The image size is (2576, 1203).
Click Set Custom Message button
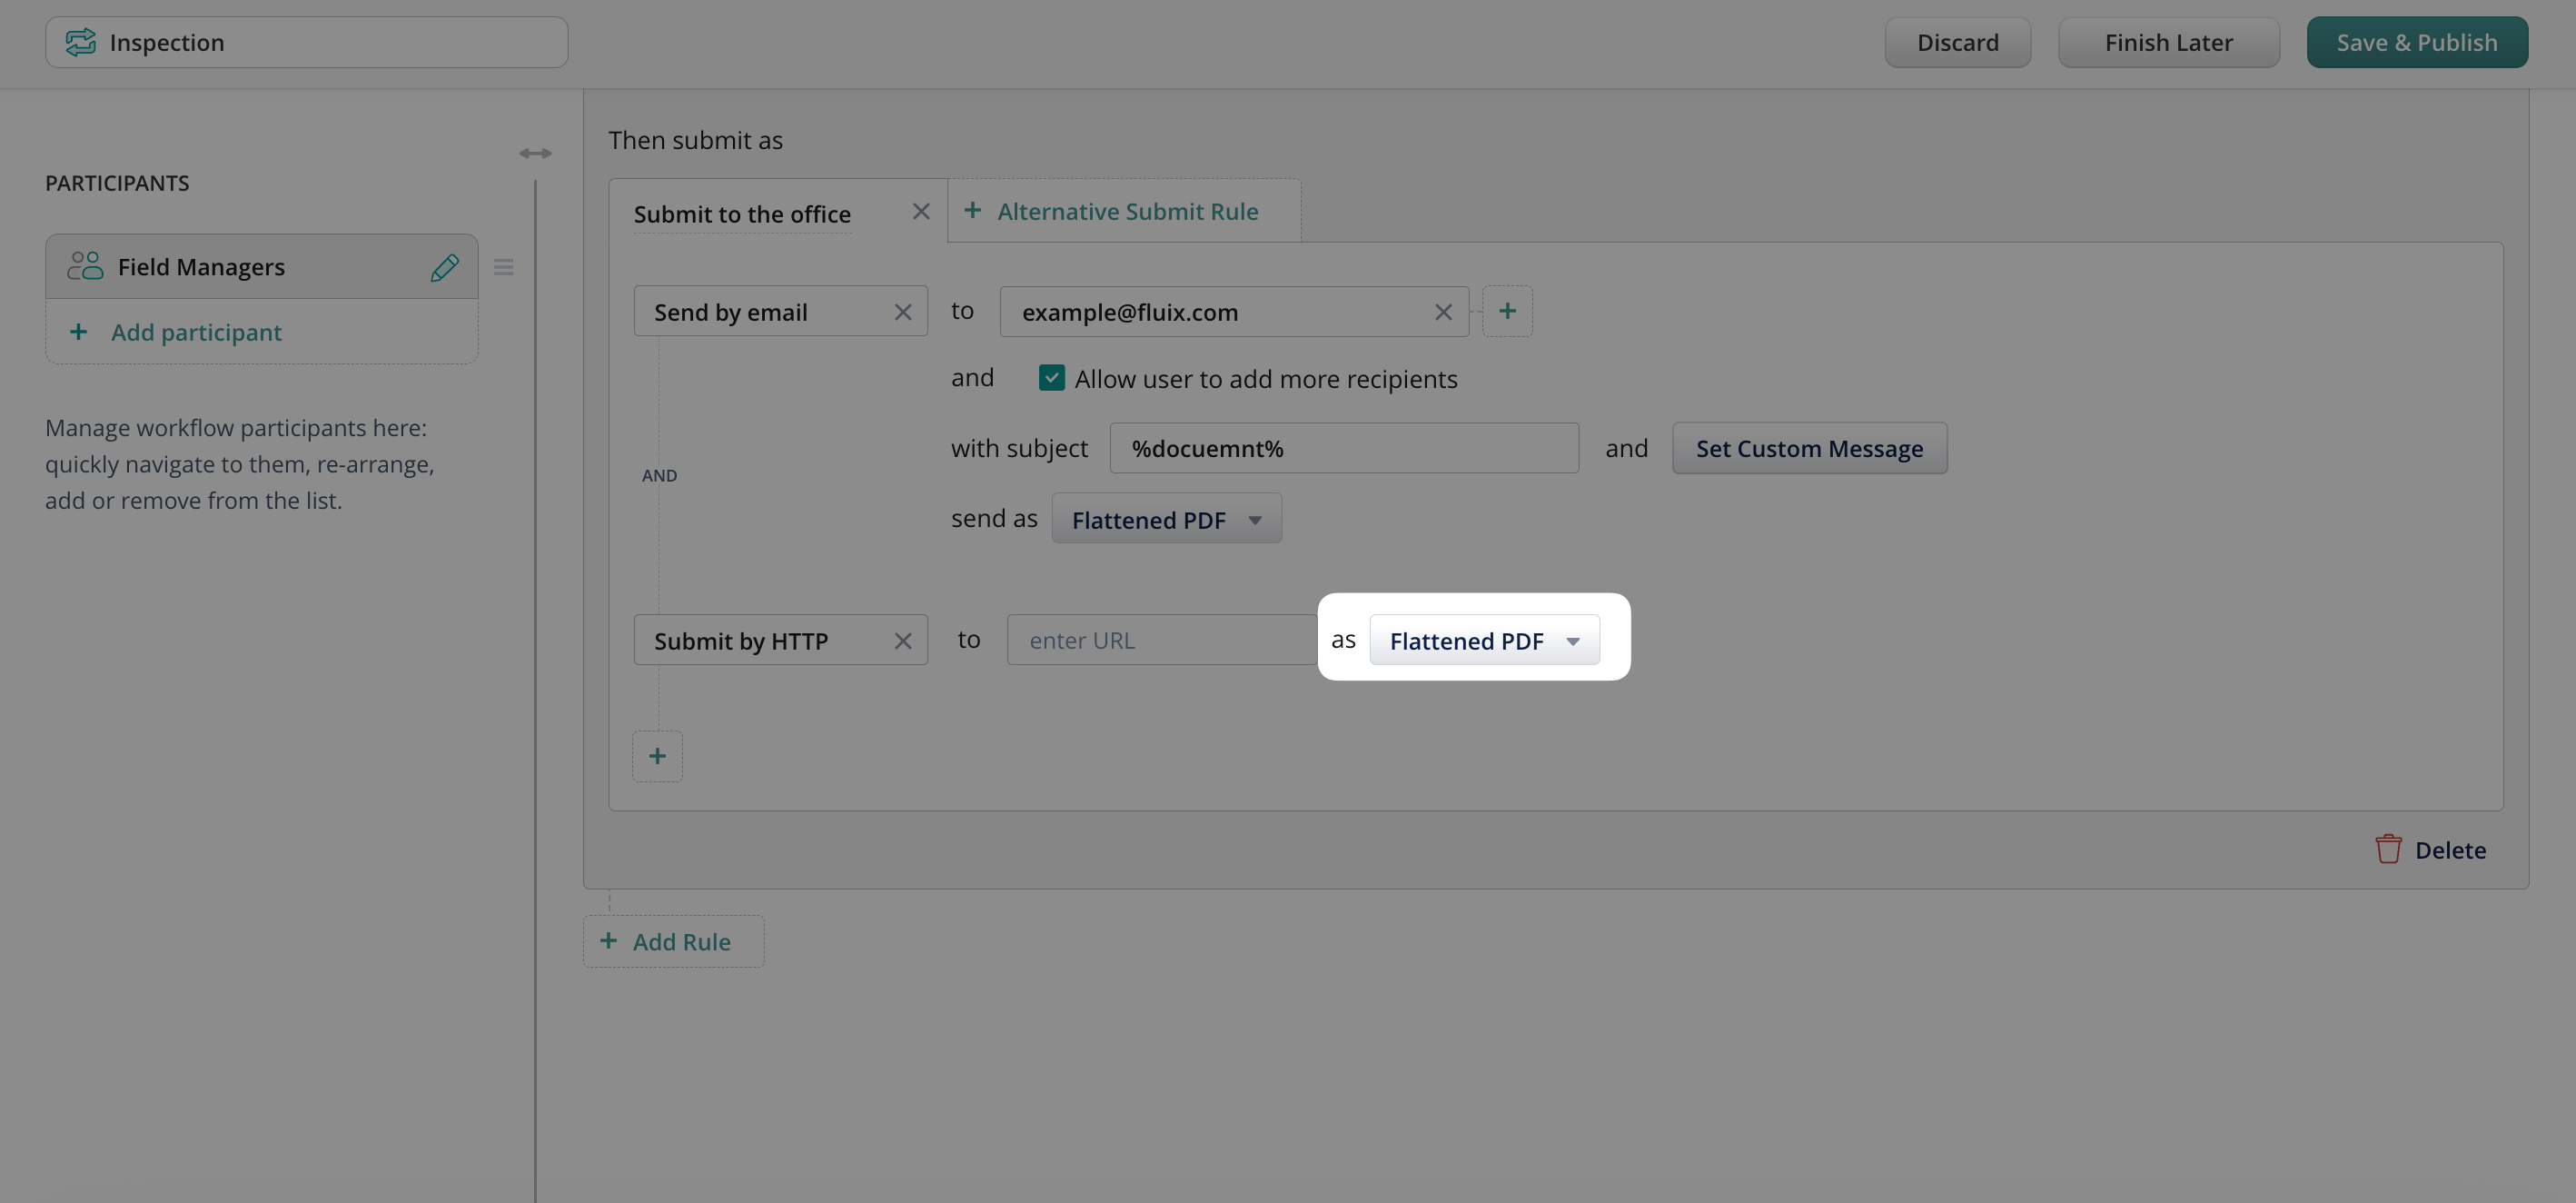[x=1808, y=448]
